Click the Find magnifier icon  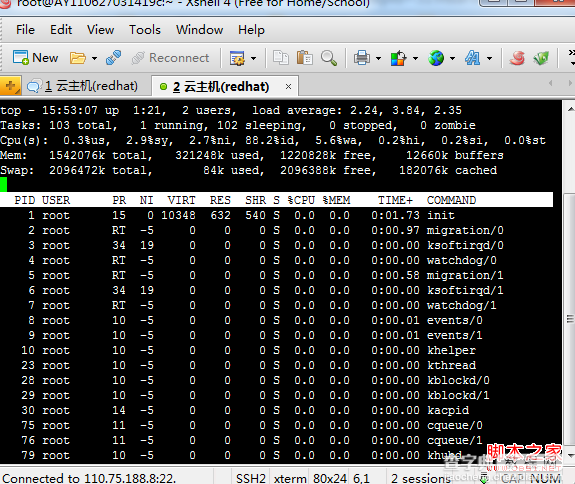(329, 58)
